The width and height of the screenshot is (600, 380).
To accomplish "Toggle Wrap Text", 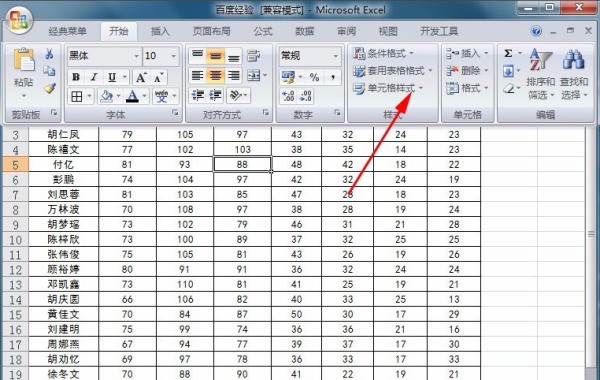I will tap(254, 56).
